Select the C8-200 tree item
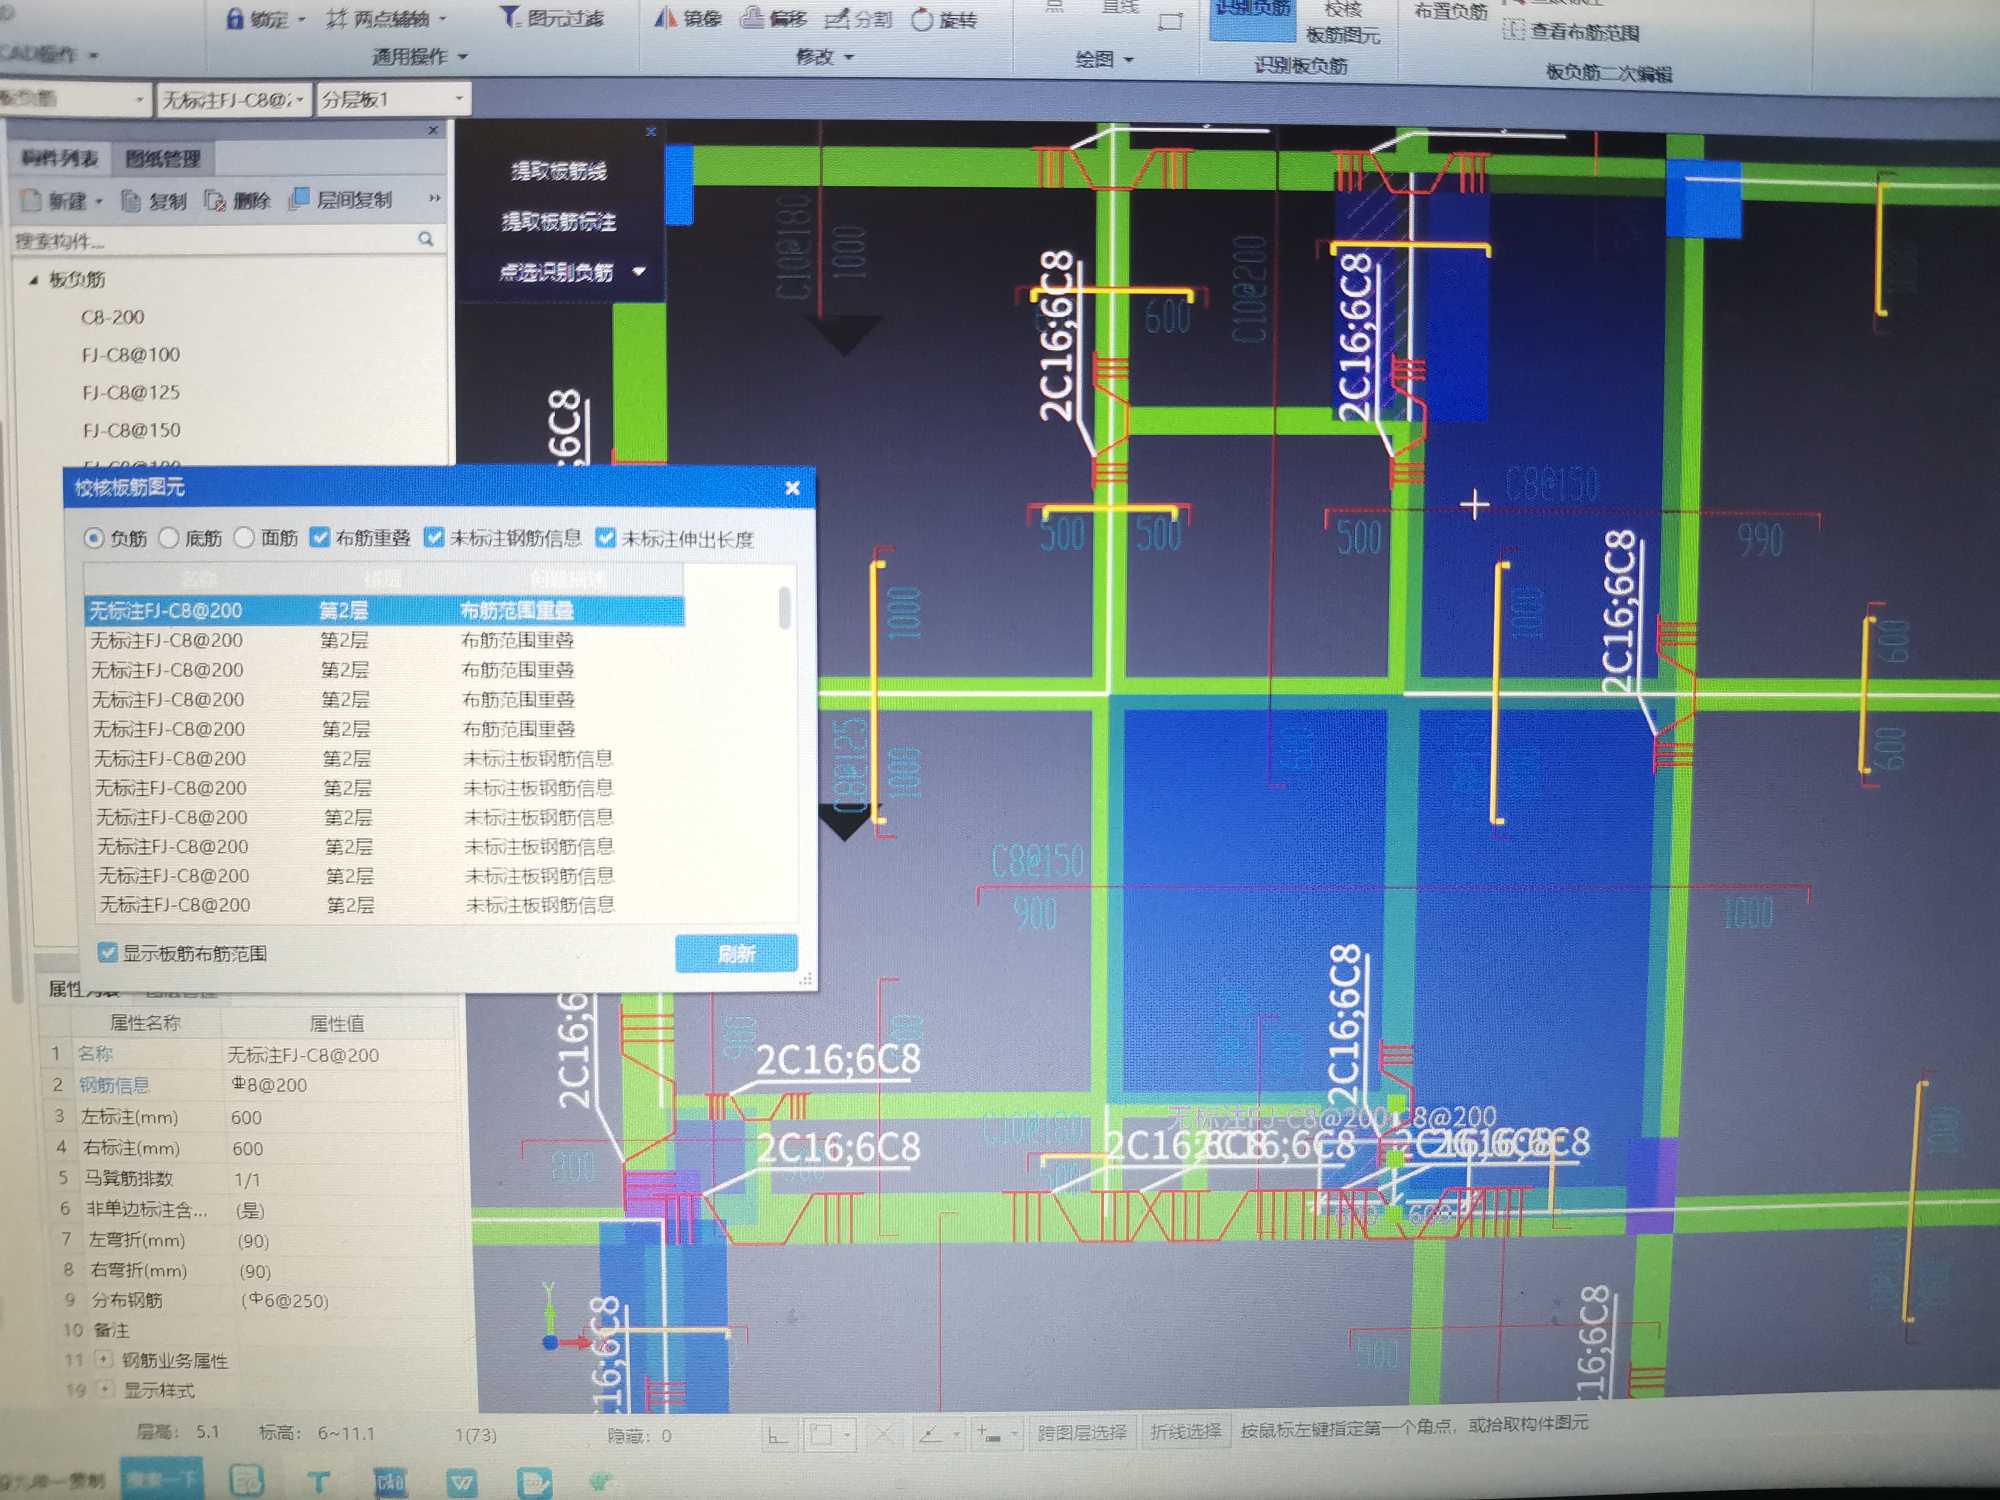 (112, 317)
